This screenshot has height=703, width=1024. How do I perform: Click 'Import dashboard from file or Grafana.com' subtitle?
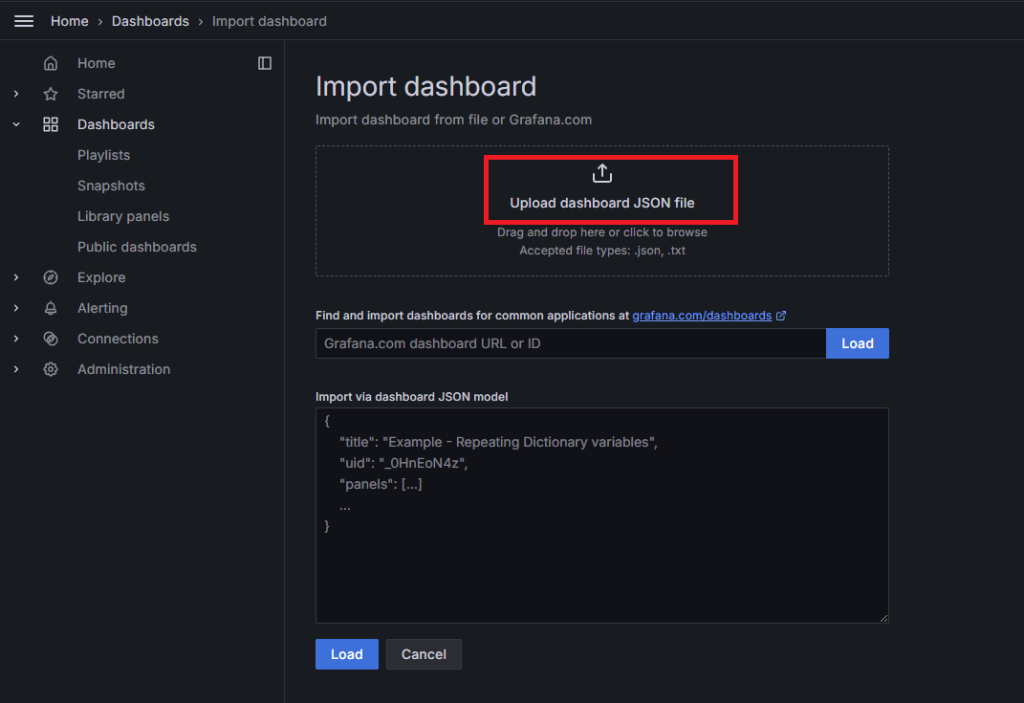(x=453, y=120)
